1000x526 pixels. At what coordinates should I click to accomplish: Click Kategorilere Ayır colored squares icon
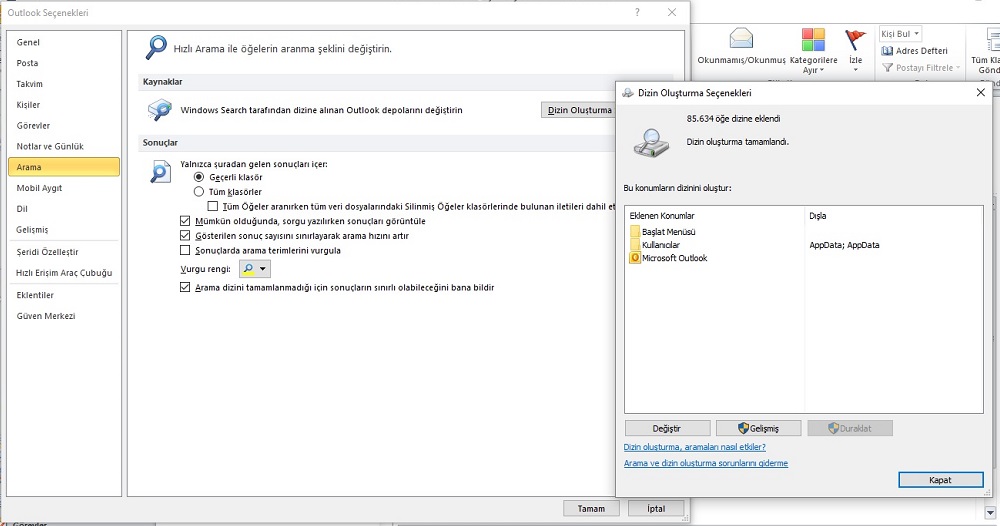click(x=813, y=40)
